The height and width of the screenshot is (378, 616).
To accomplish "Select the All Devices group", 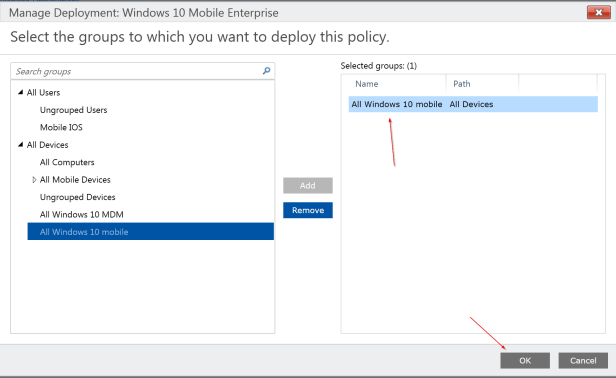I will tap(48, 145).
